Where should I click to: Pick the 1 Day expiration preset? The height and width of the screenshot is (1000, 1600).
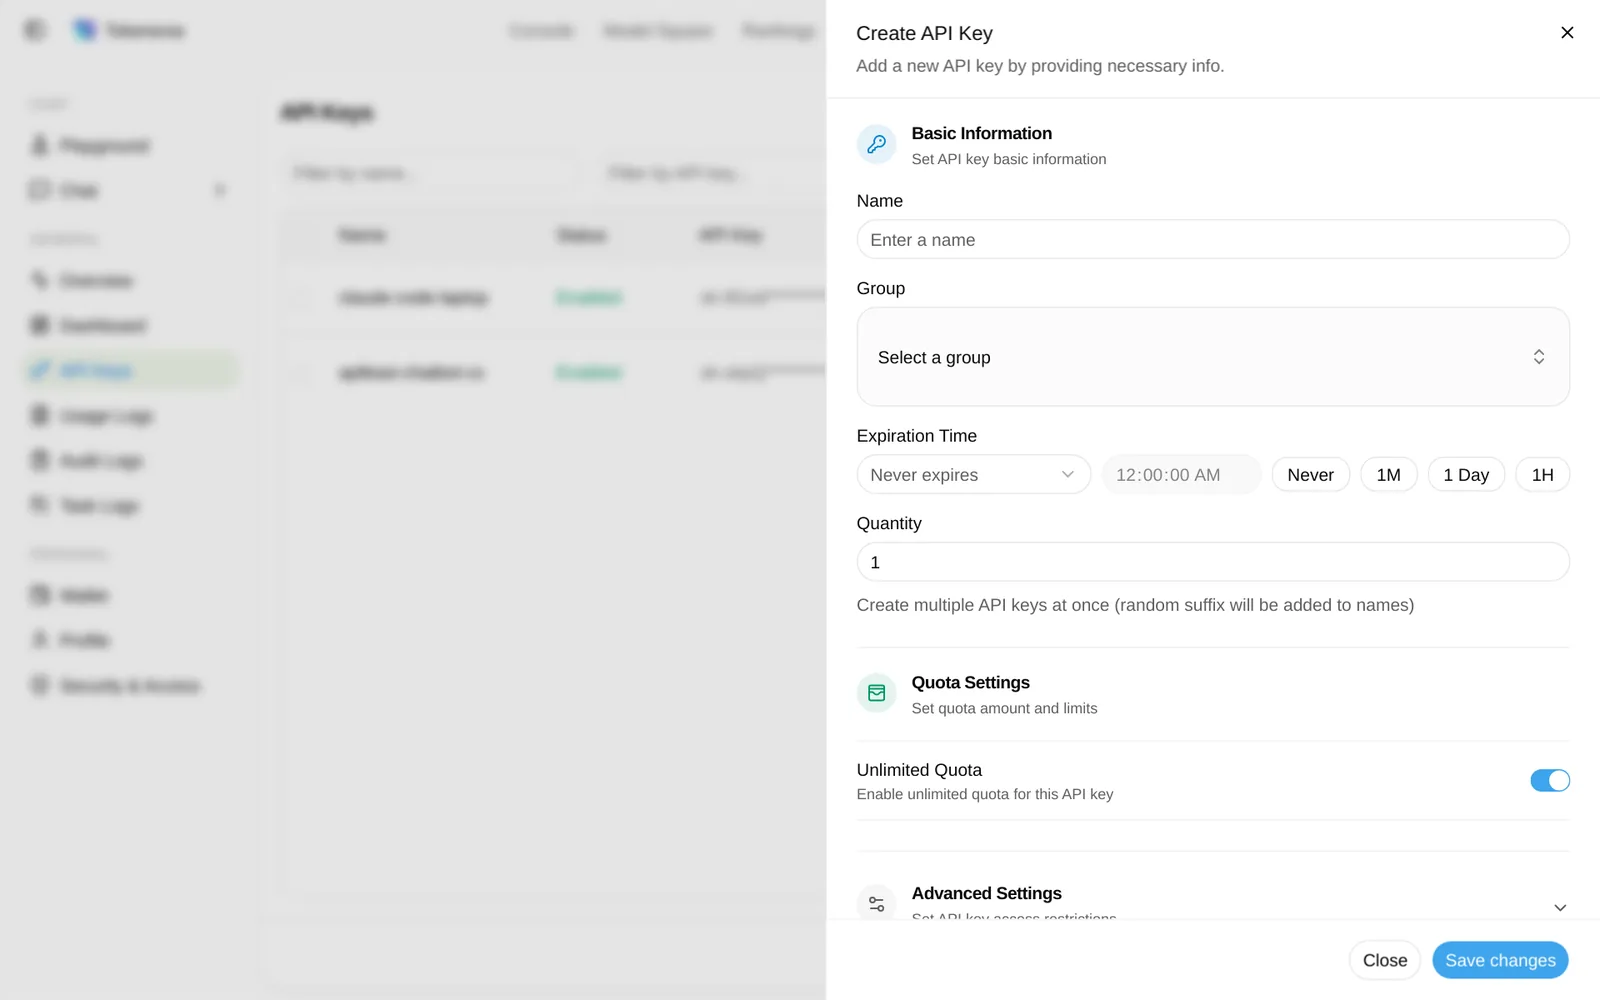pyautogui.click(x=1466, y=475)
